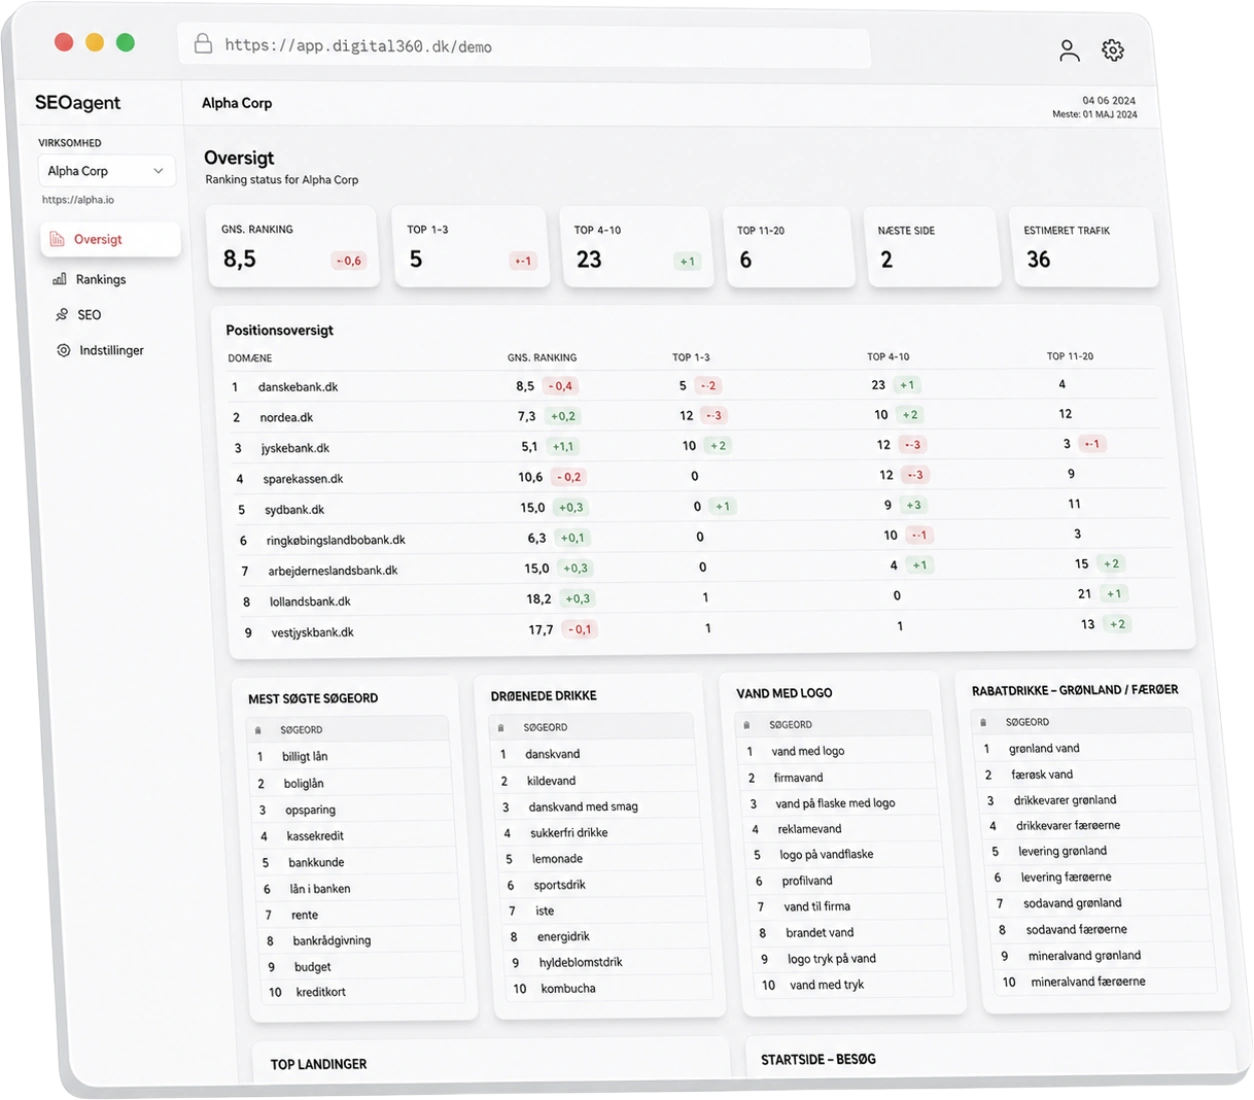
Task: Click the STARTSIDE – BESØG panel heading
Action: (x=818, y=1059)
